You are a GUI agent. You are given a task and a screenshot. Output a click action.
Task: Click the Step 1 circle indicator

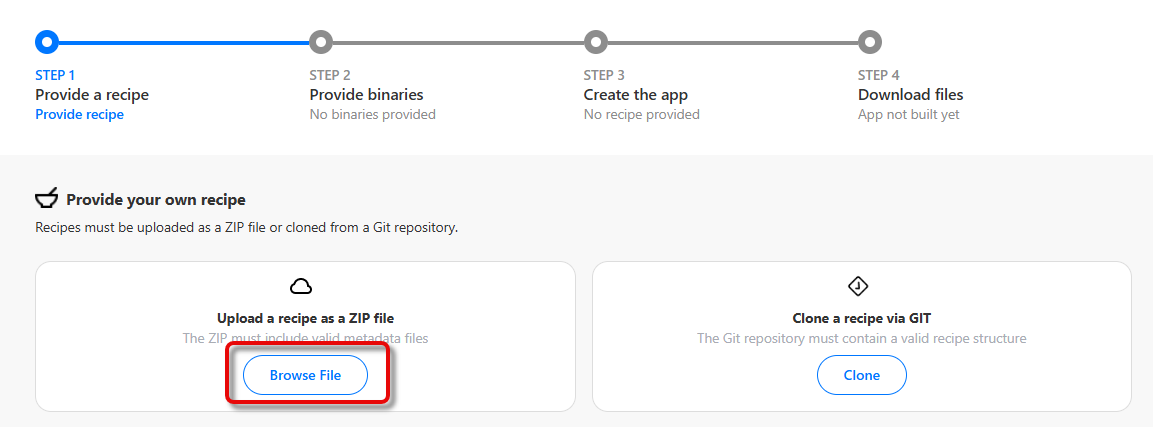coord(47,42)
